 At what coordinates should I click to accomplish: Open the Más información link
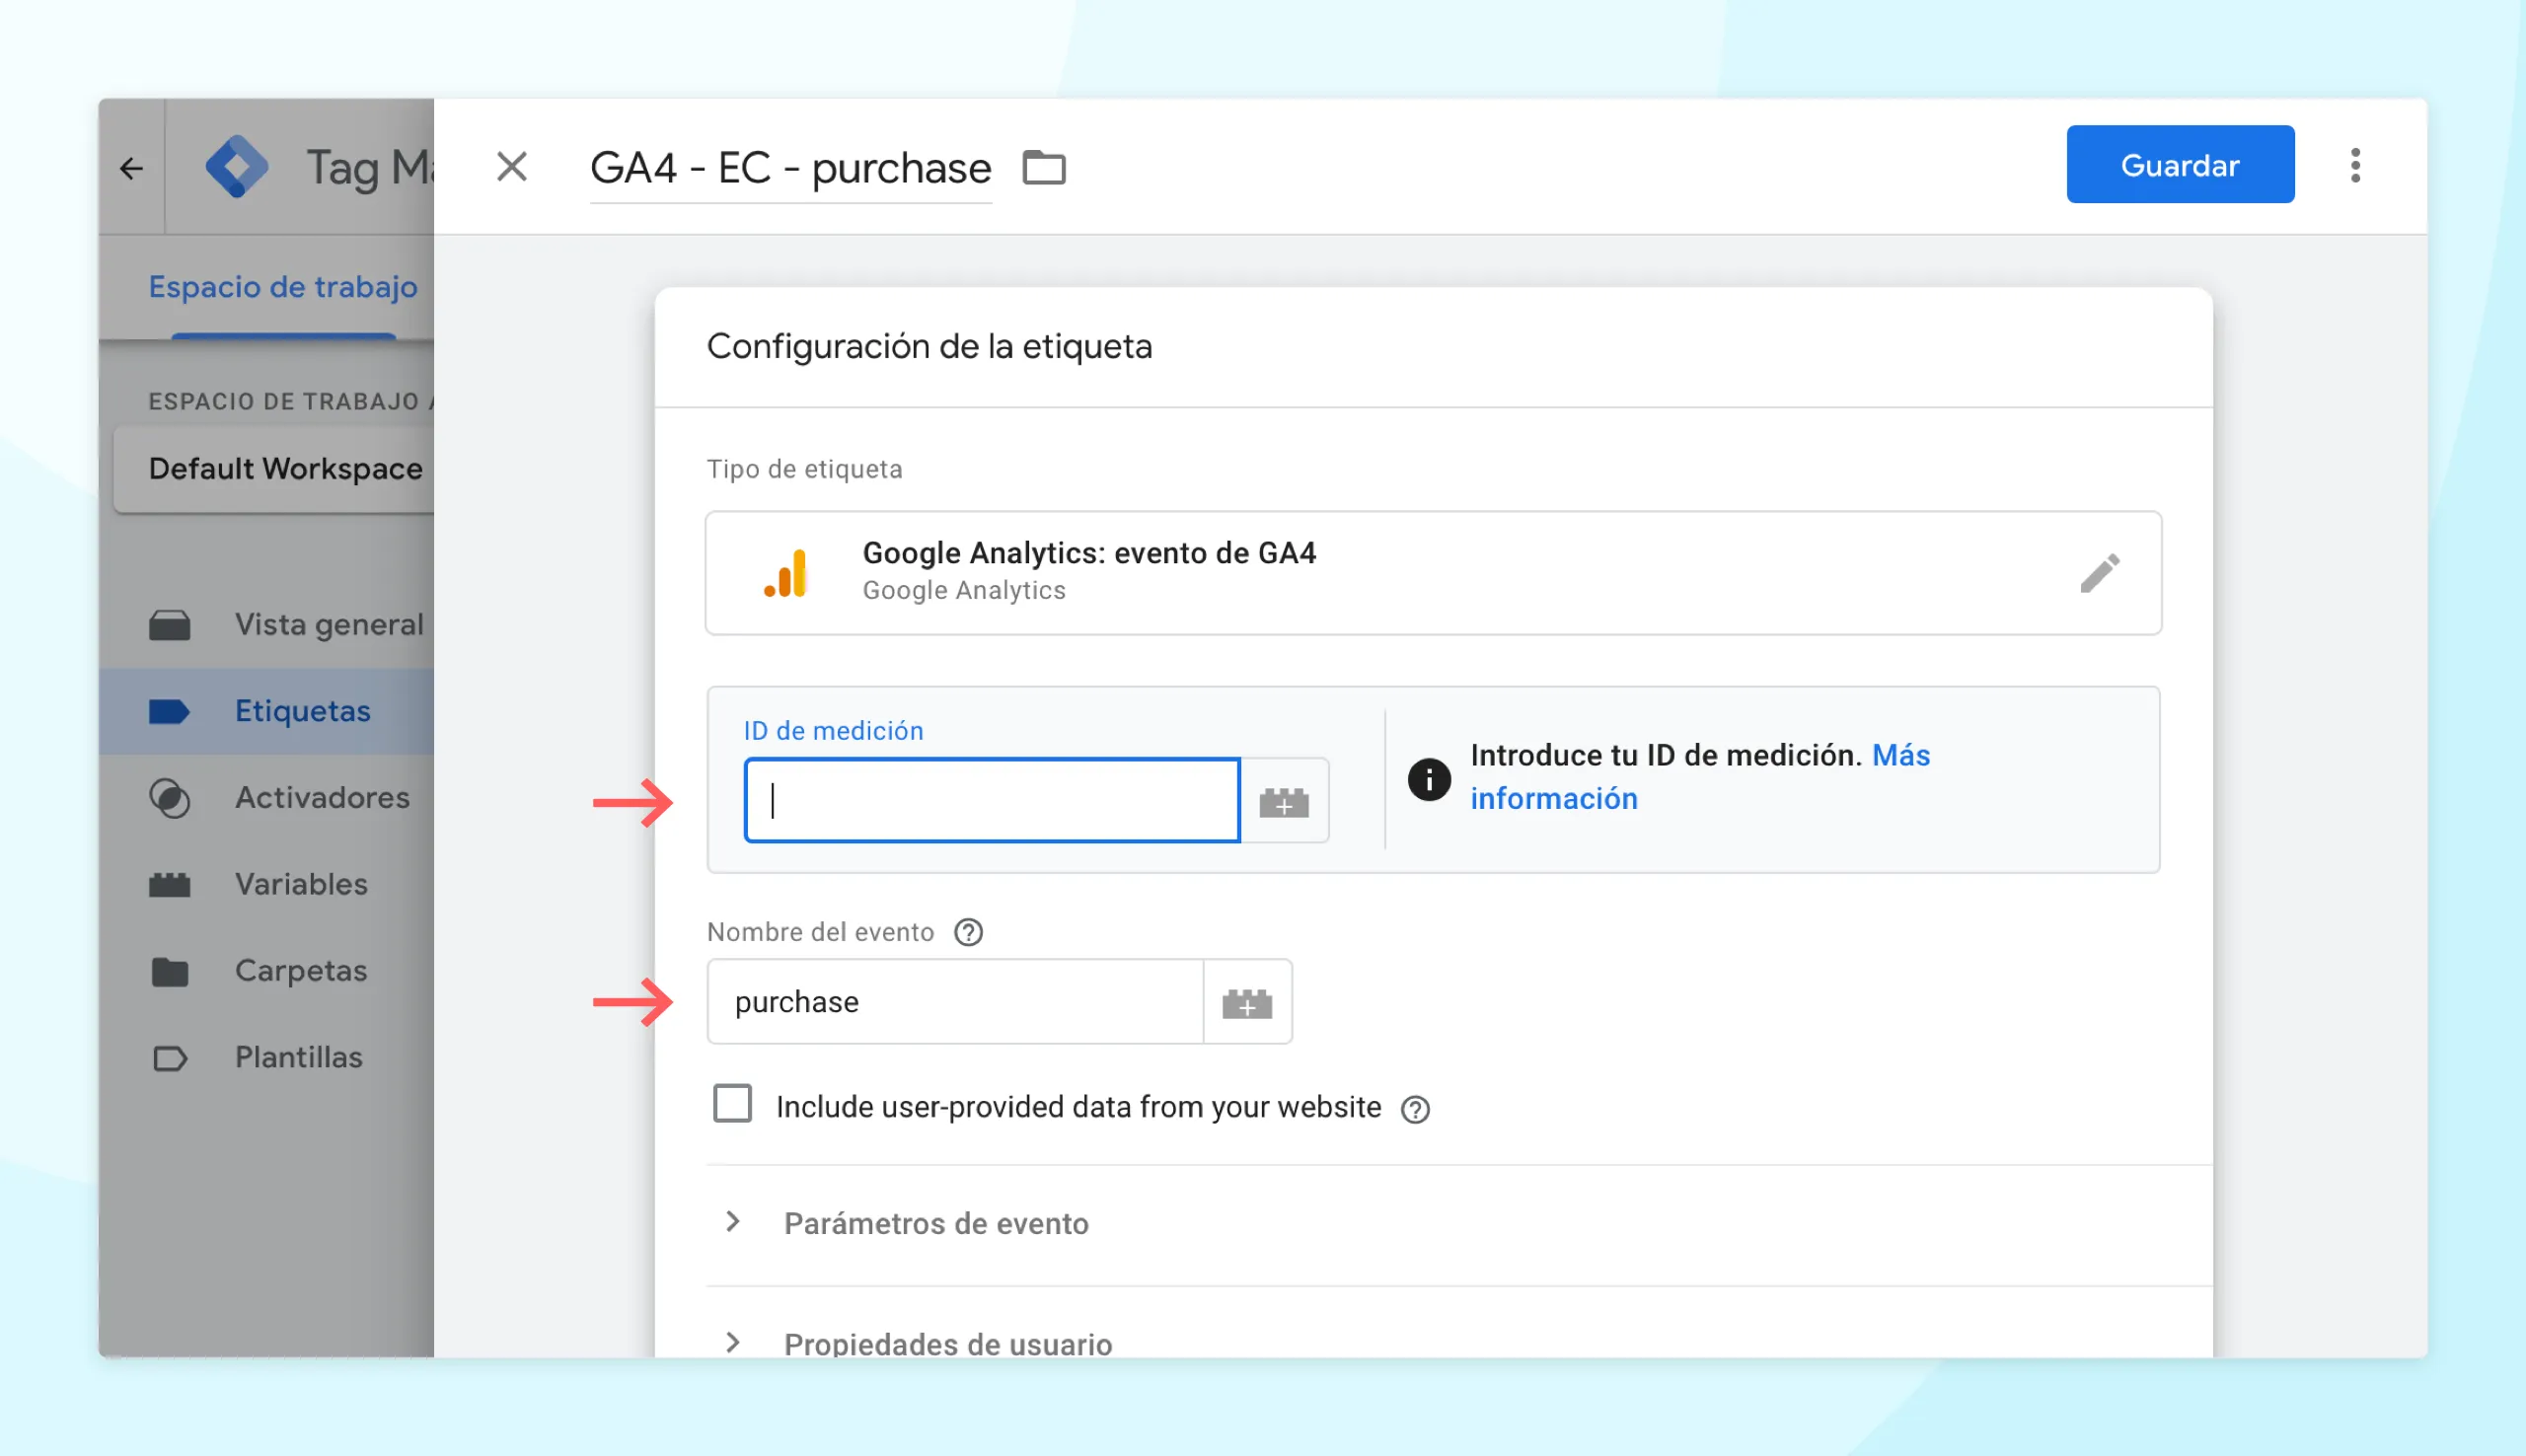tap(1700, 777)
